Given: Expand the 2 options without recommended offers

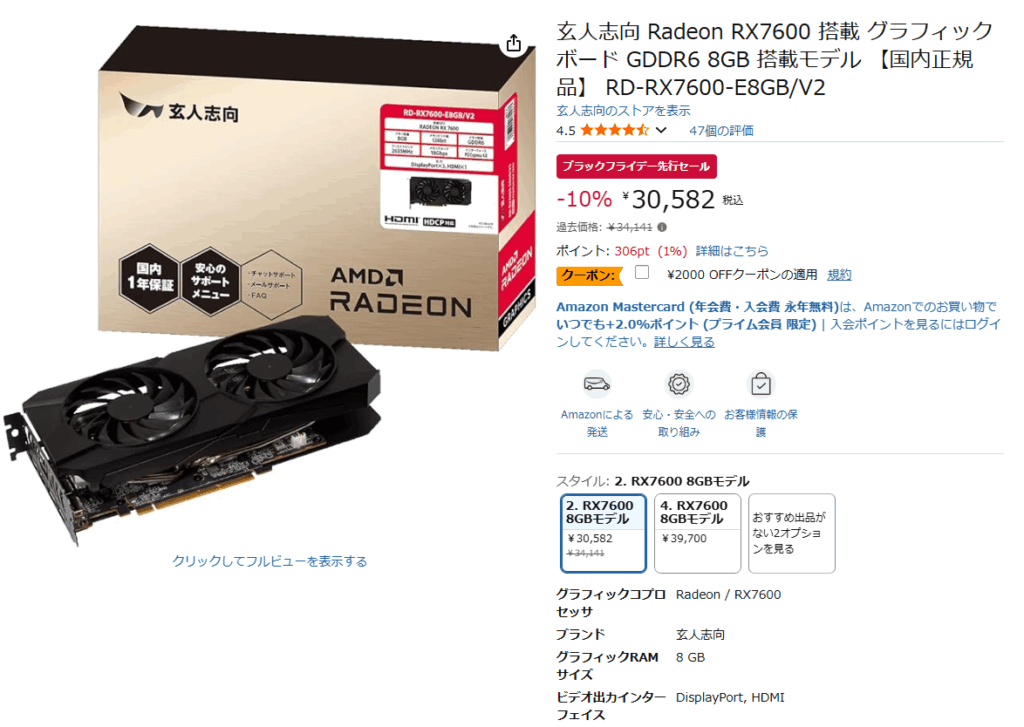Looking at the screenshot, I should coord(792,533).
